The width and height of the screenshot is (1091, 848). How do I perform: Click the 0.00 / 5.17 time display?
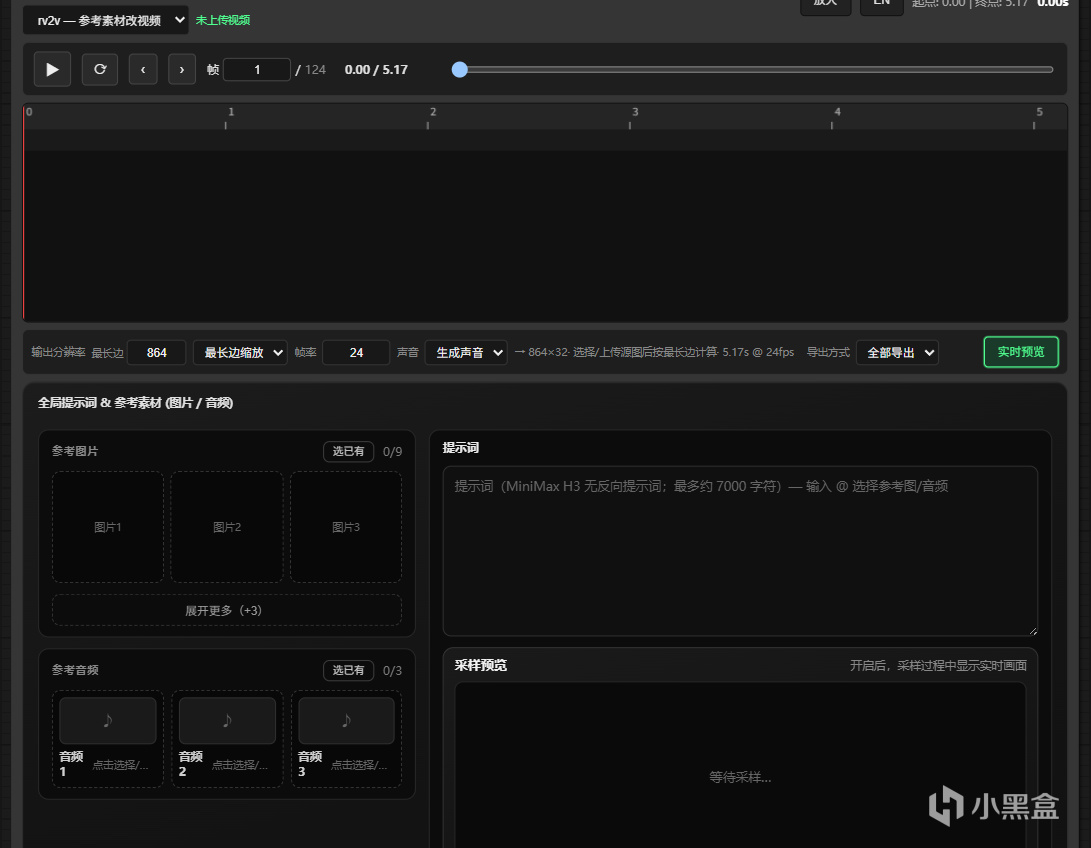376,70
